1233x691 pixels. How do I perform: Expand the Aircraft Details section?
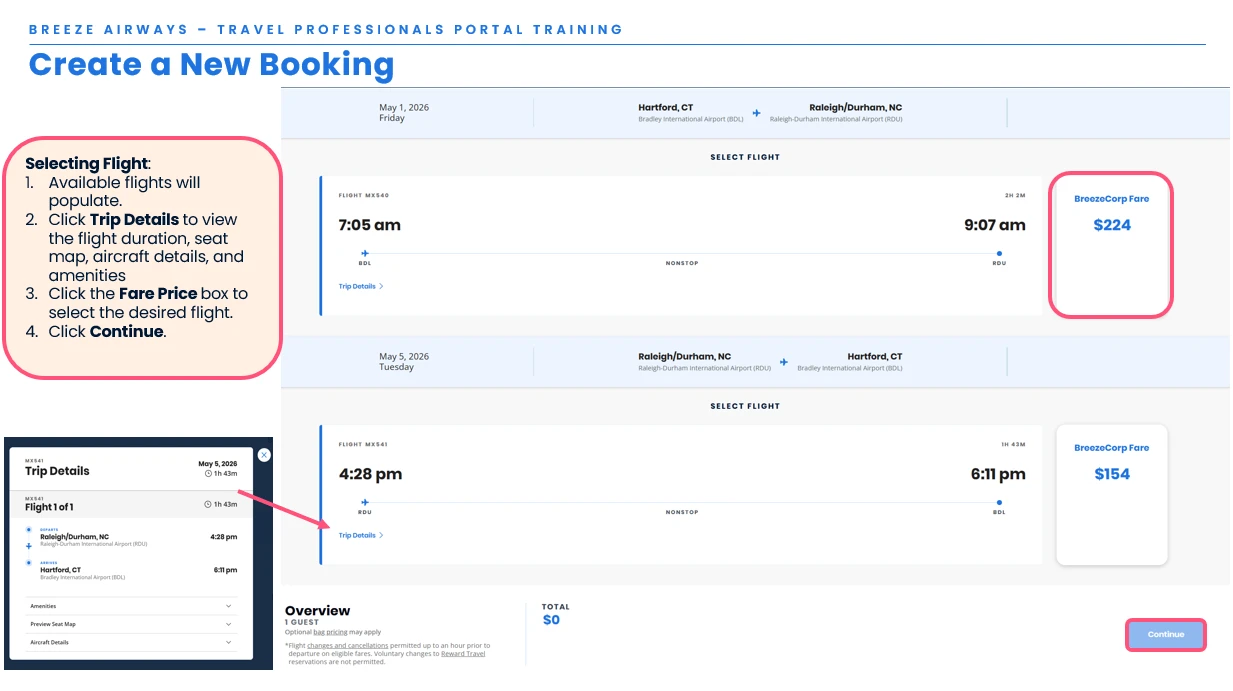click(131, 642)
